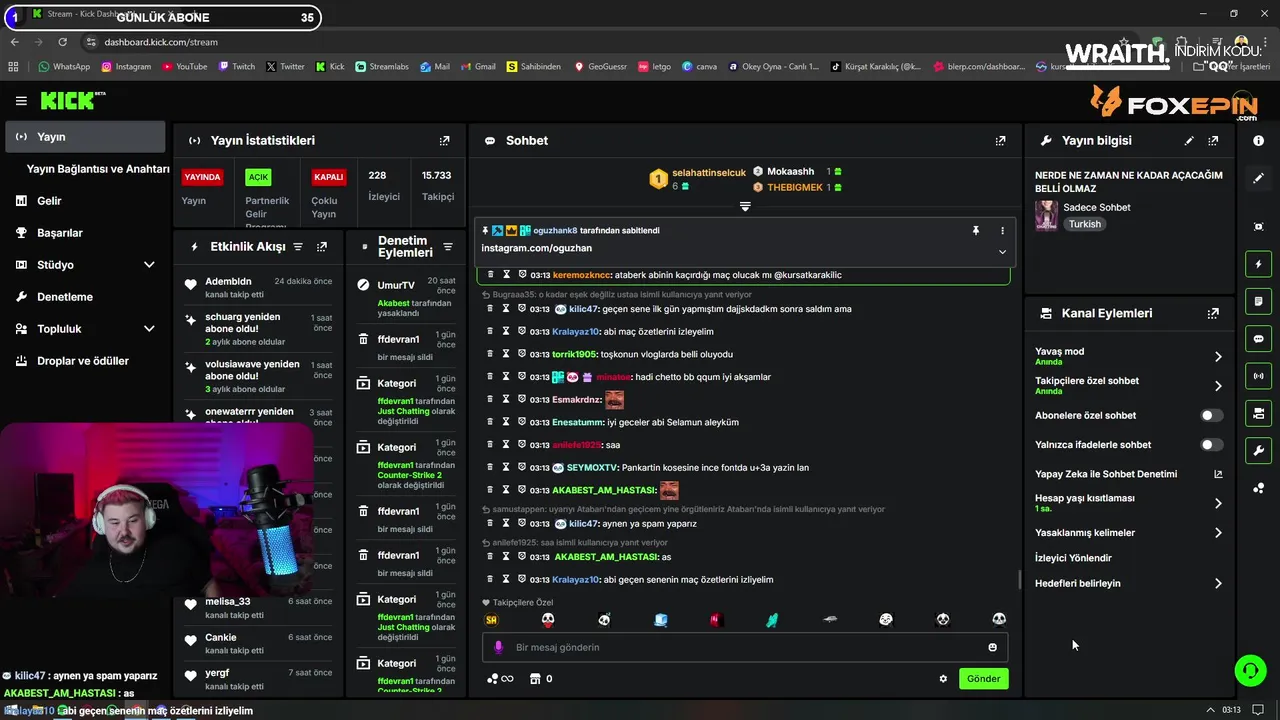The width and height of the screenshot is (1280, 720).
Task: Open the WhatsApp bookmark in the bookmarks bar
Action: tap(64, 67)
